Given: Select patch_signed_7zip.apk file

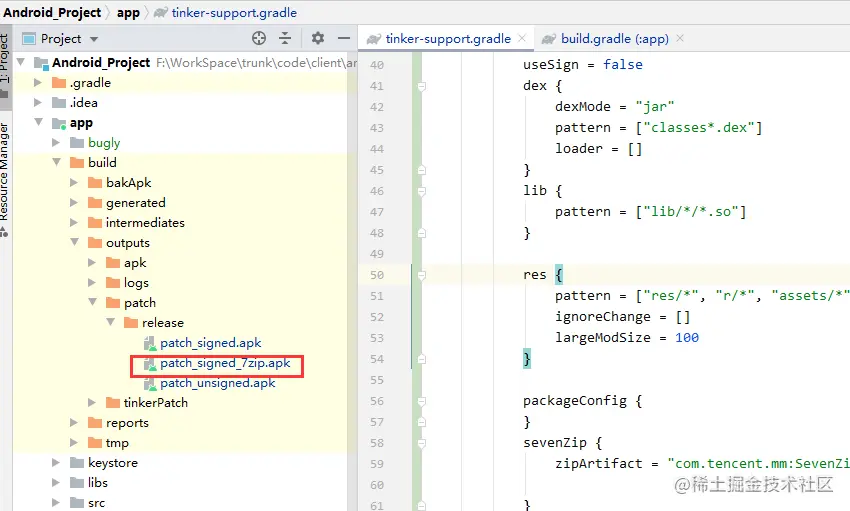Looking at the screenshot, I should pos(225,363).
